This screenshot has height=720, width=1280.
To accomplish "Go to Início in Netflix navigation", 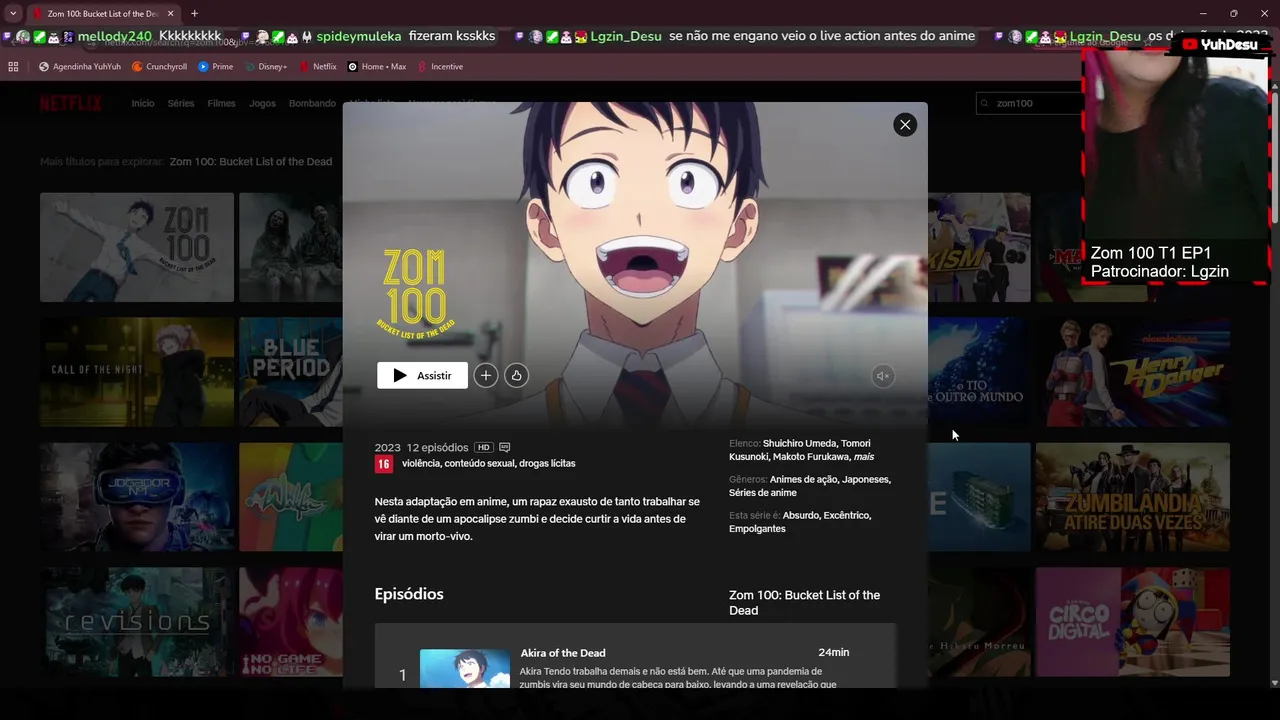I will [143, 103].
